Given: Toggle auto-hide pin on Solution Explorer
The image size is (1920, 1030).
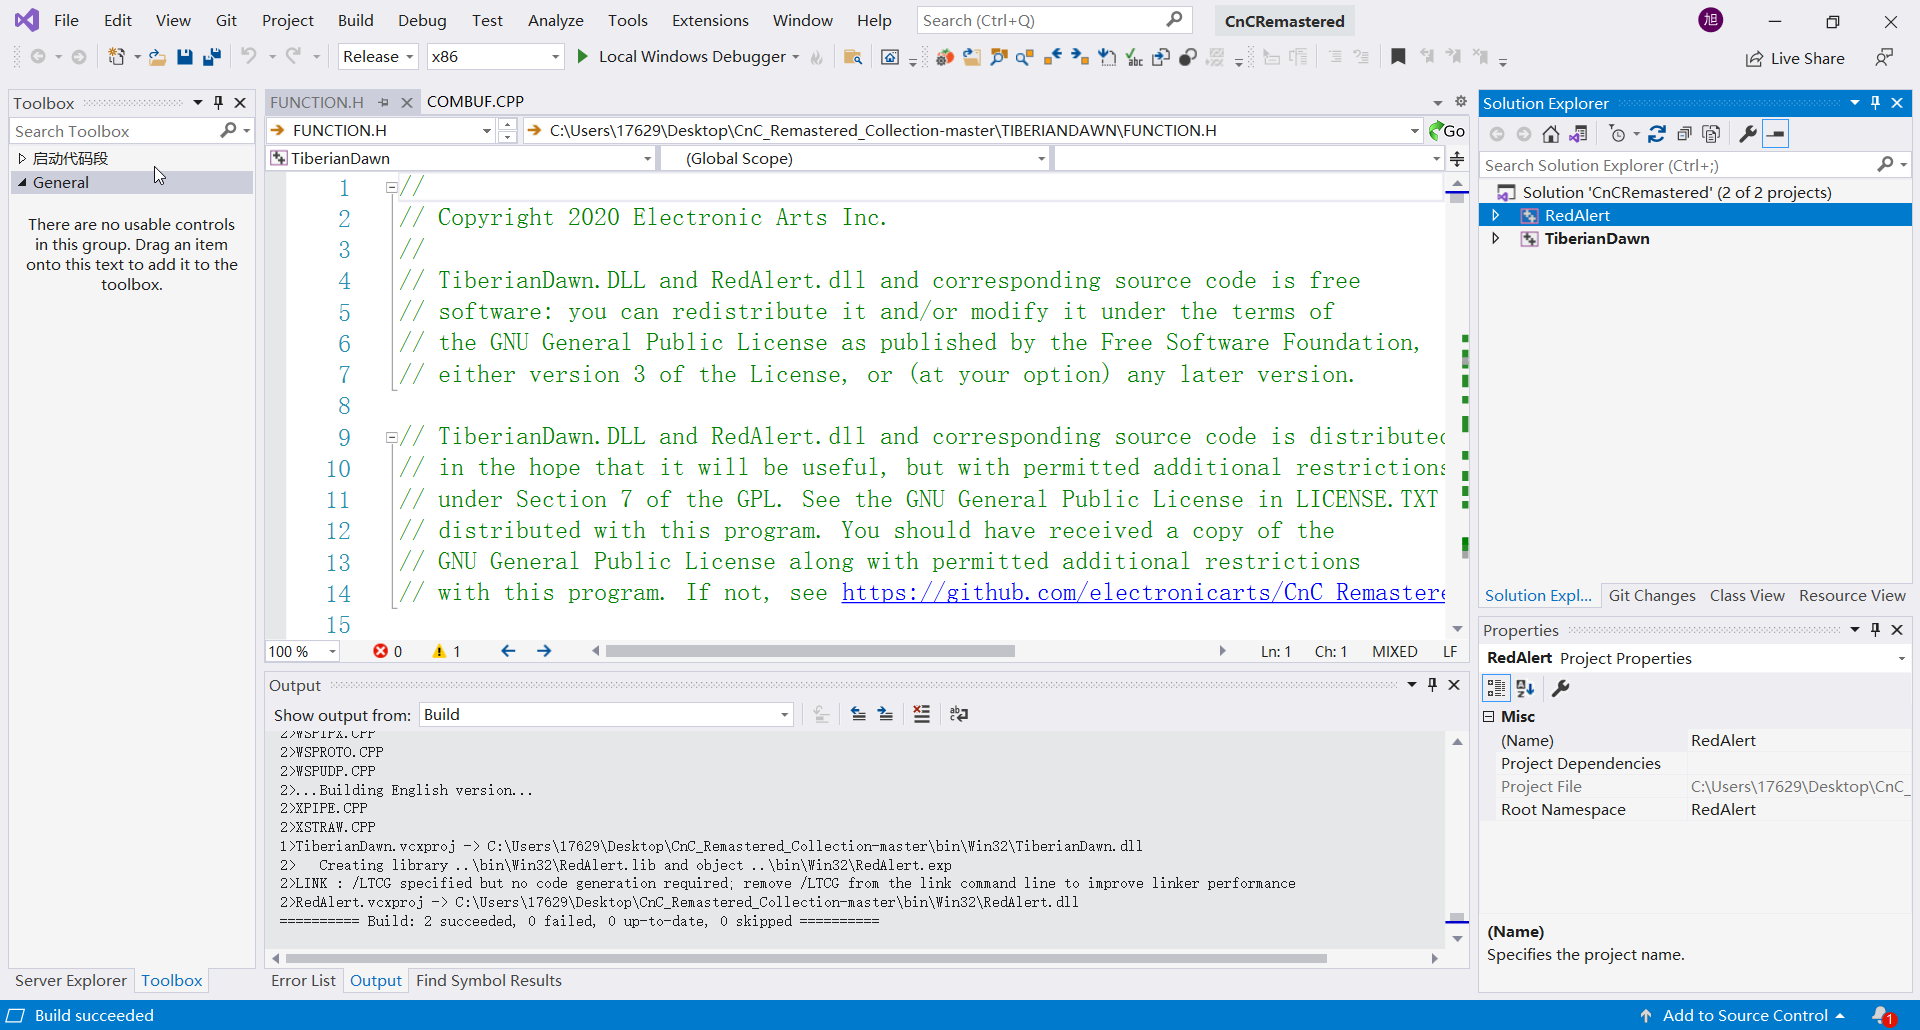Looking at the screenshot, I should [1875, 103].
